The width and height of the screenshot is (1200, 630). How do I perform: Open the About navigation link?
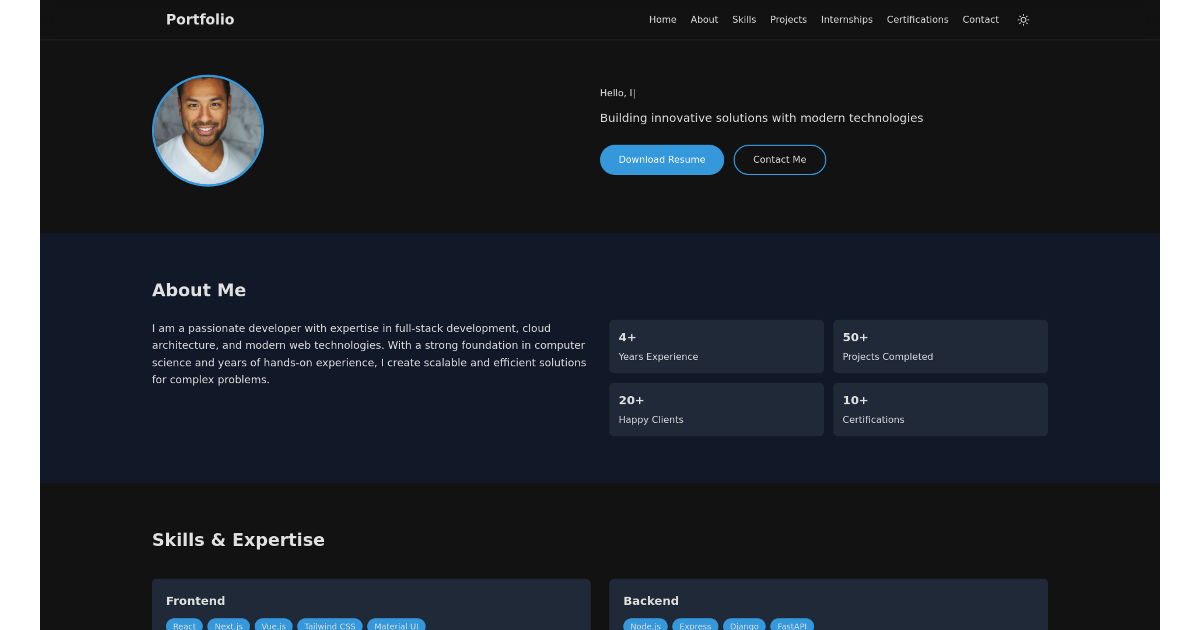(x=704, y=19)
